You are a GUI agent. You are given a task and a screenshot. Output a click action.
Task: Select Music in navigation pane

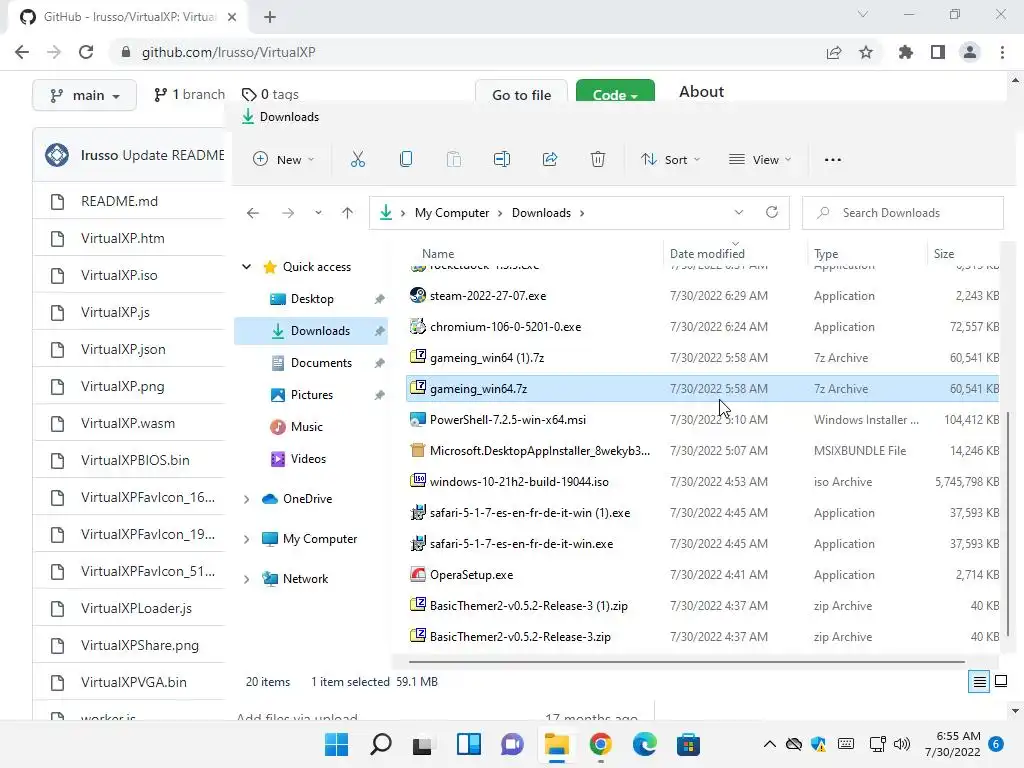click(x=306, y=426)
